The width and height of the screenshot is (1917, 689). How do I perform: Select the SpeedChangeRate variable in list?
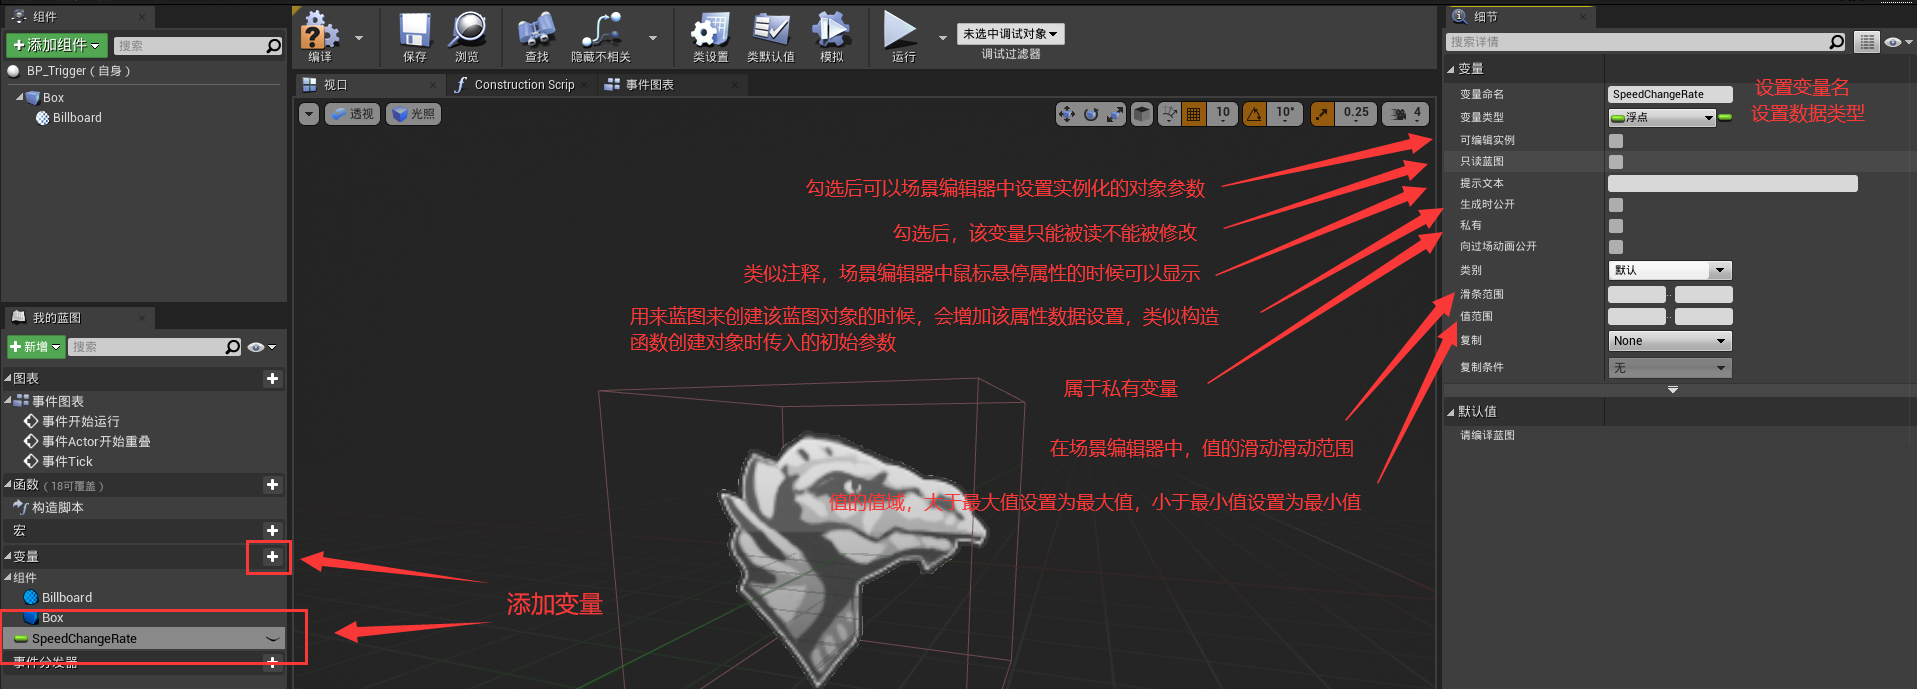point(84,639)
